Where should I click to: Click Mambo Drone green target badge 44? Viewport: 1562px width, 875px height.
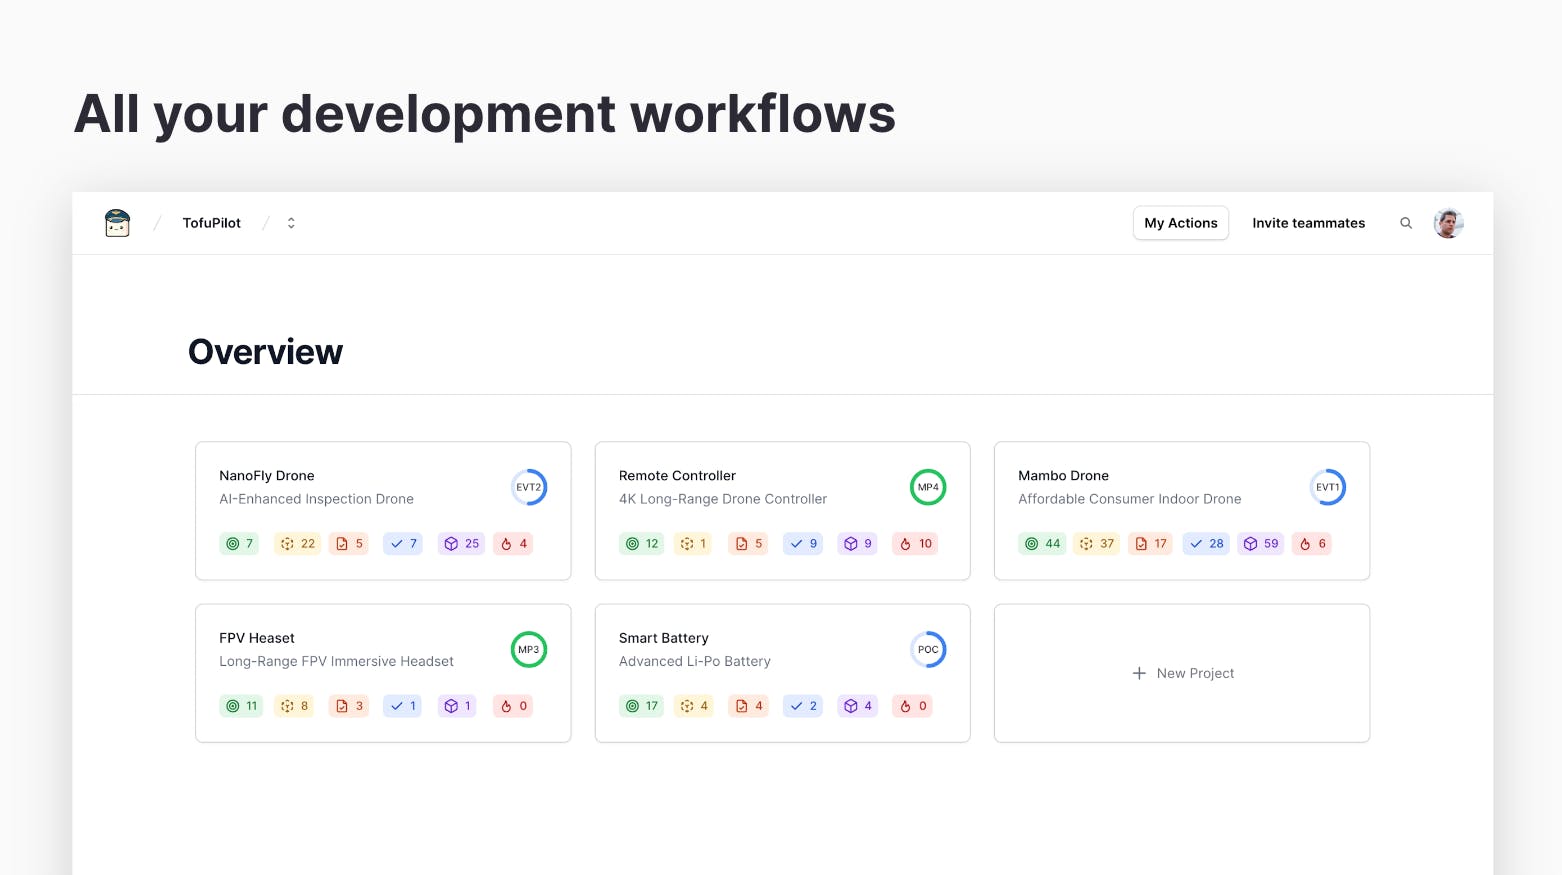[1042, 544]
